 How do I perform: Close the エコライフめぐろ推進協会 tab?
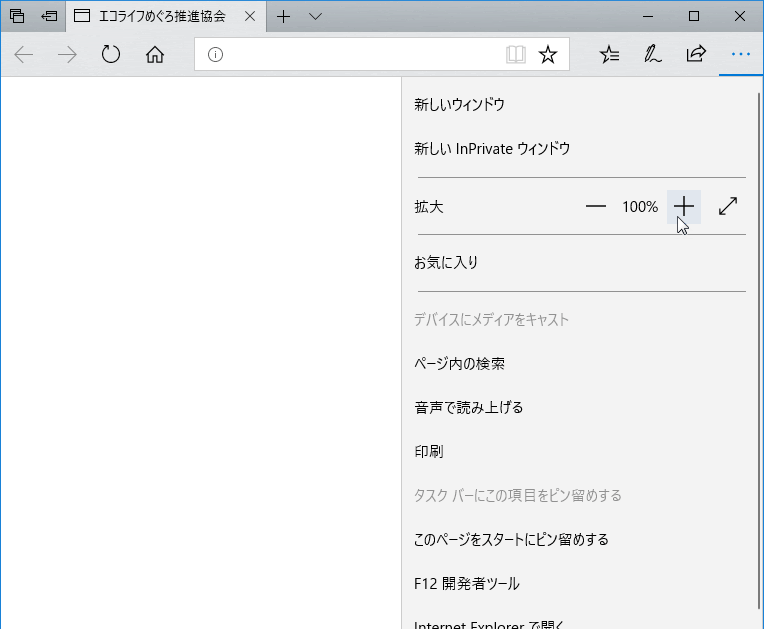pos(250,17)
